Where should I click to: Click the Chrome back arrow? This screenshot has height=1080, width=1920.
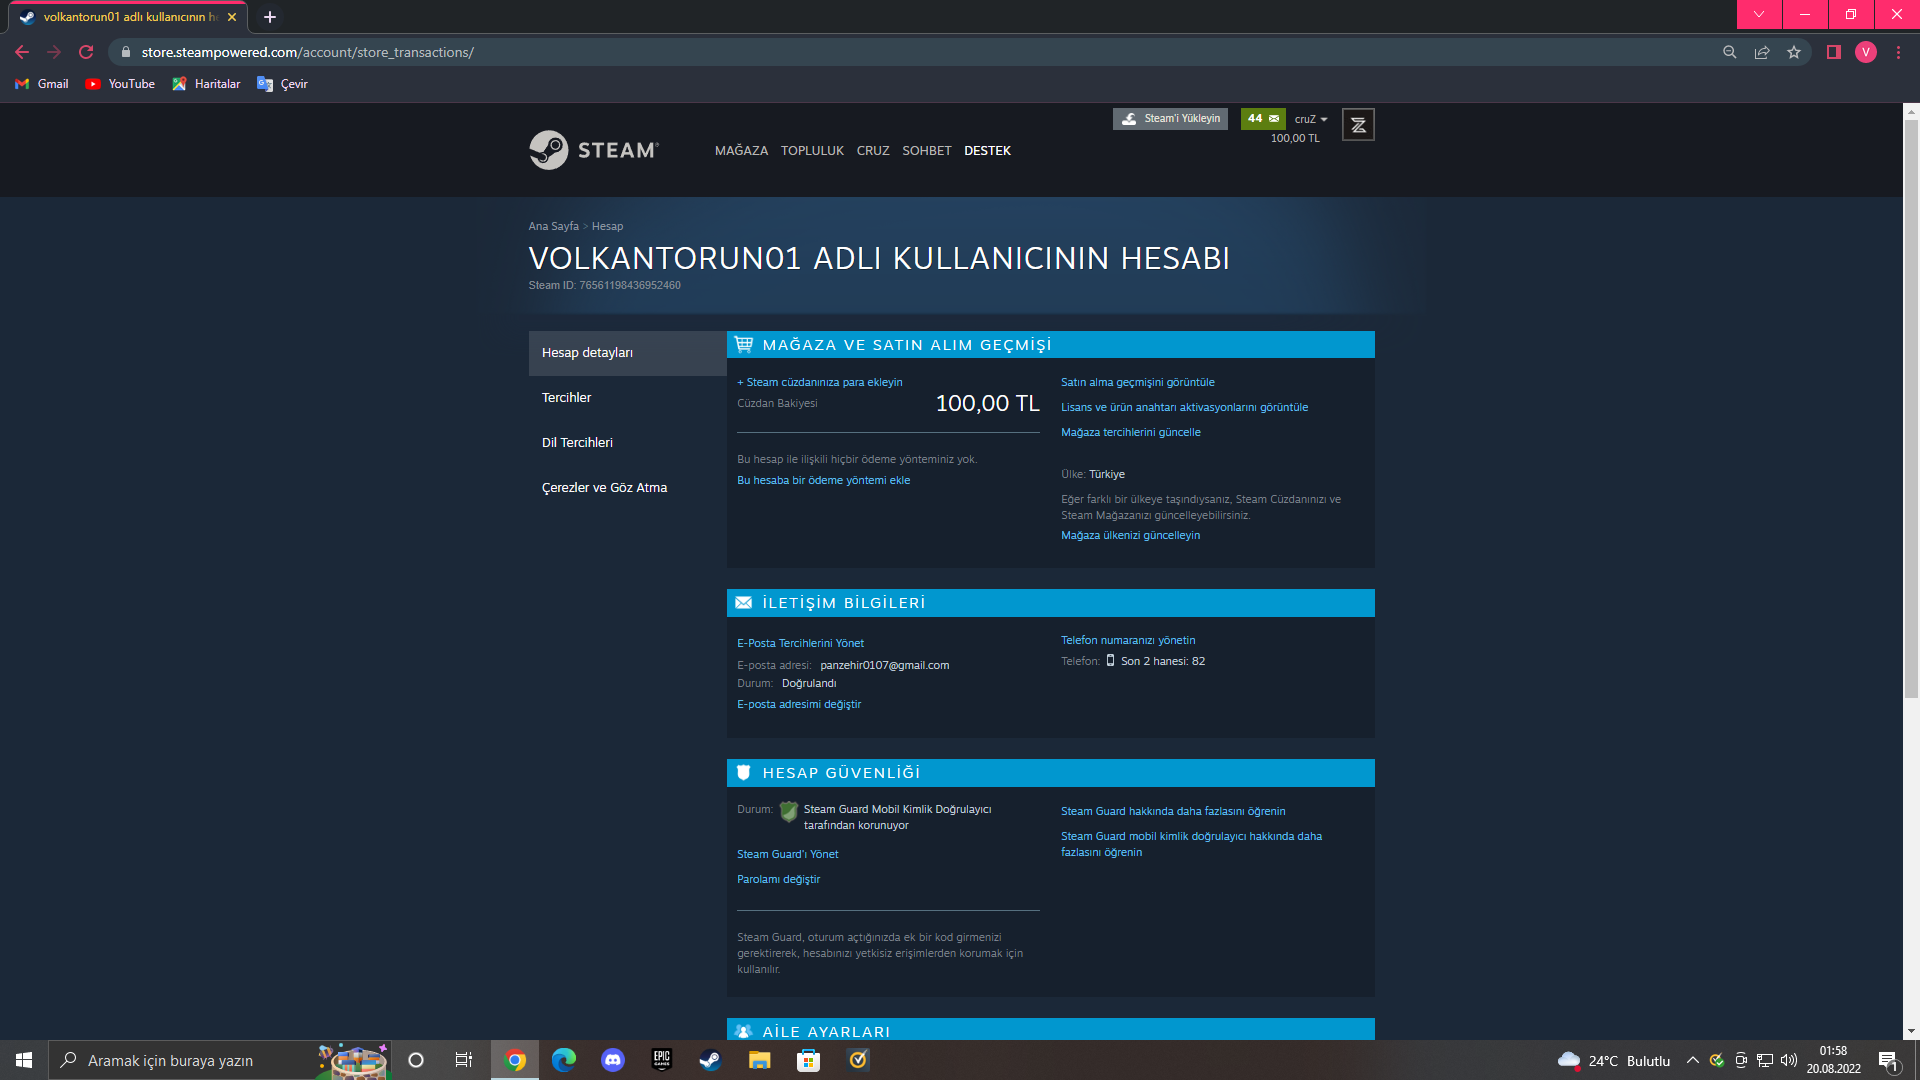(22, 52)
